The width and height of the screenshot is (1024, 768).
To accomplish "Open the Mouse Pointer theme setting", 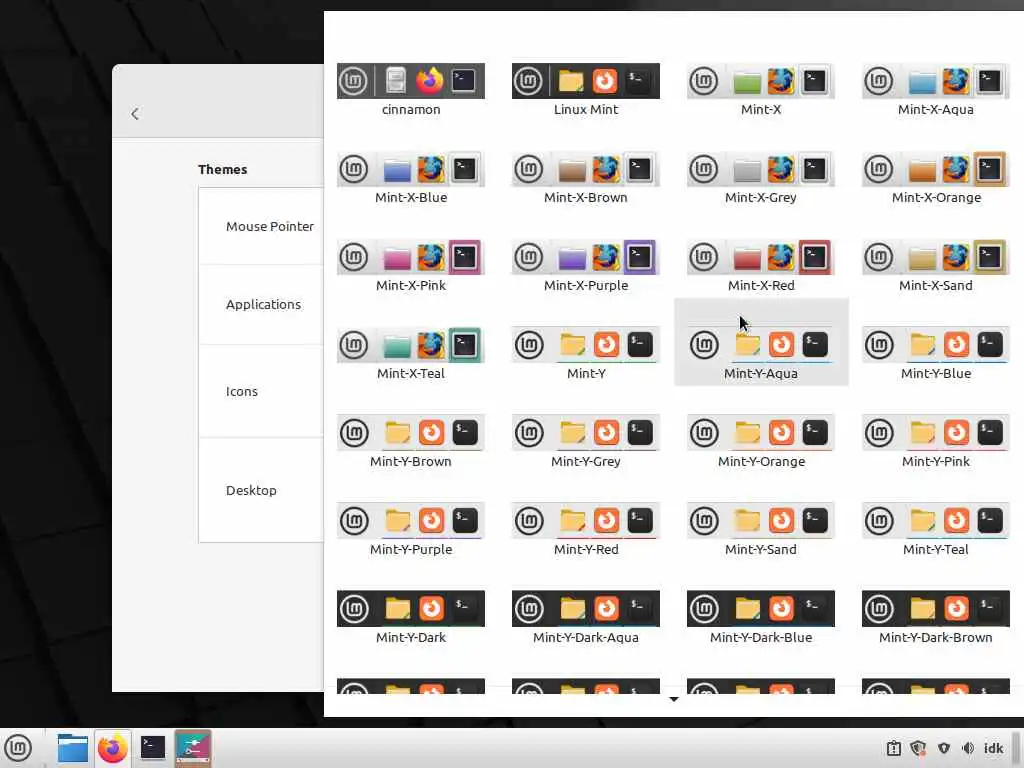I will pyautogui.click(x=261, y=226).
